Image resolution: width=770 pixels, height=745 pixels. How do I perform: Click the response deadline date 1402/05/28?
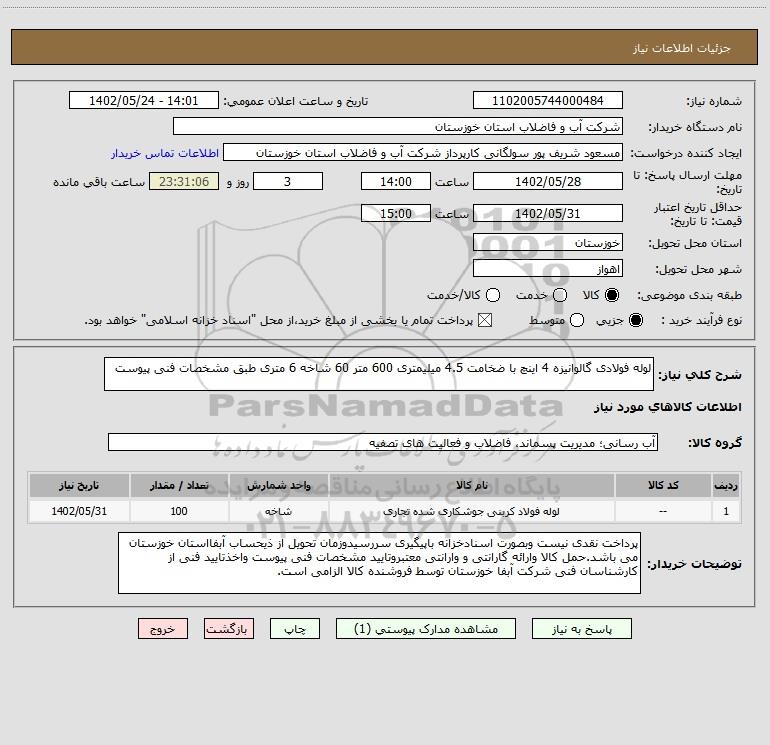[x=548, y=181]
